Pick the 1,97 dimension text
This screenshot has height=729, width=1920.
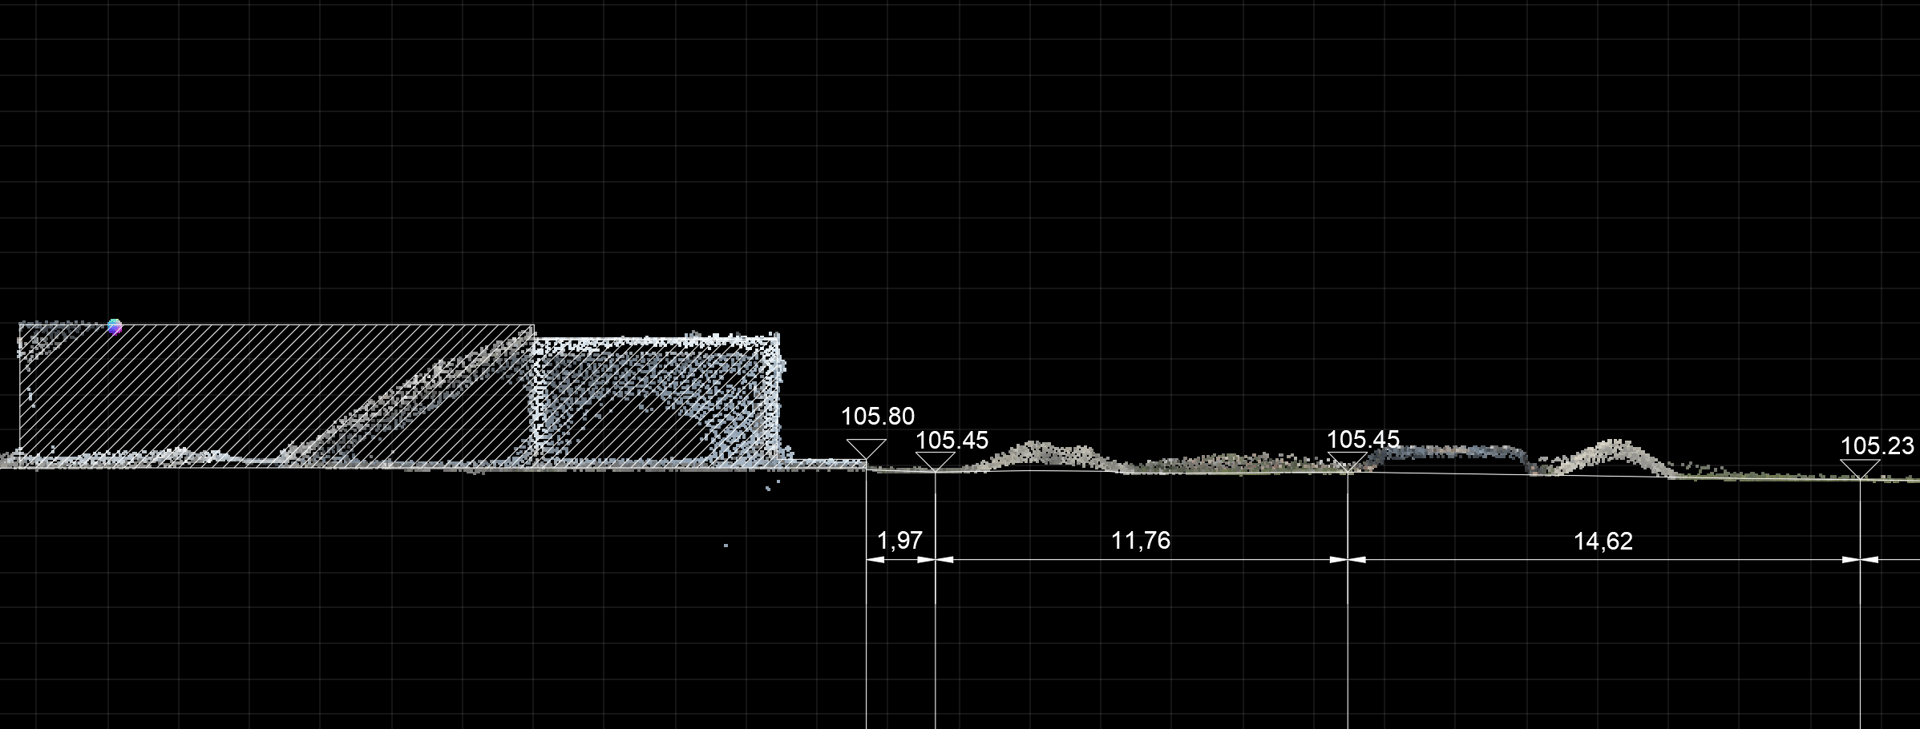pyautogui.click(x=899, y=541)
